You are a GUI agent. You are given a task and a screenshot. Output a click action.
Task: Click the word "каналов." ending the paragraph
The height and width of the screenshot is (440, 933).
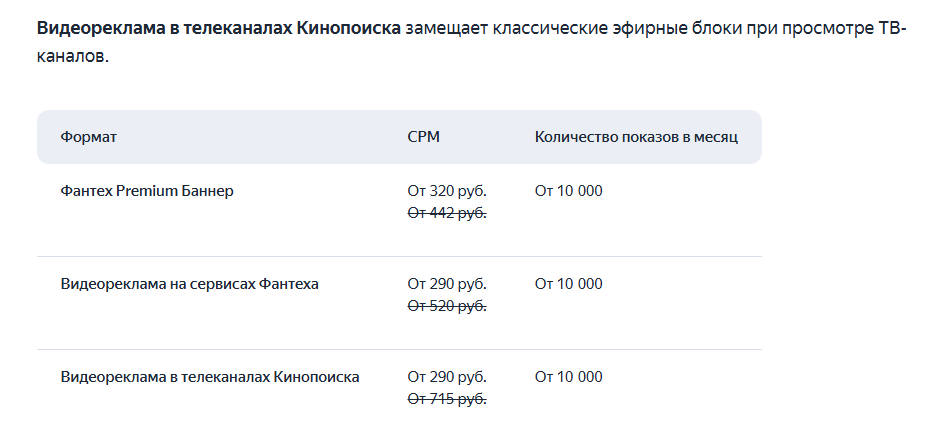72,57
